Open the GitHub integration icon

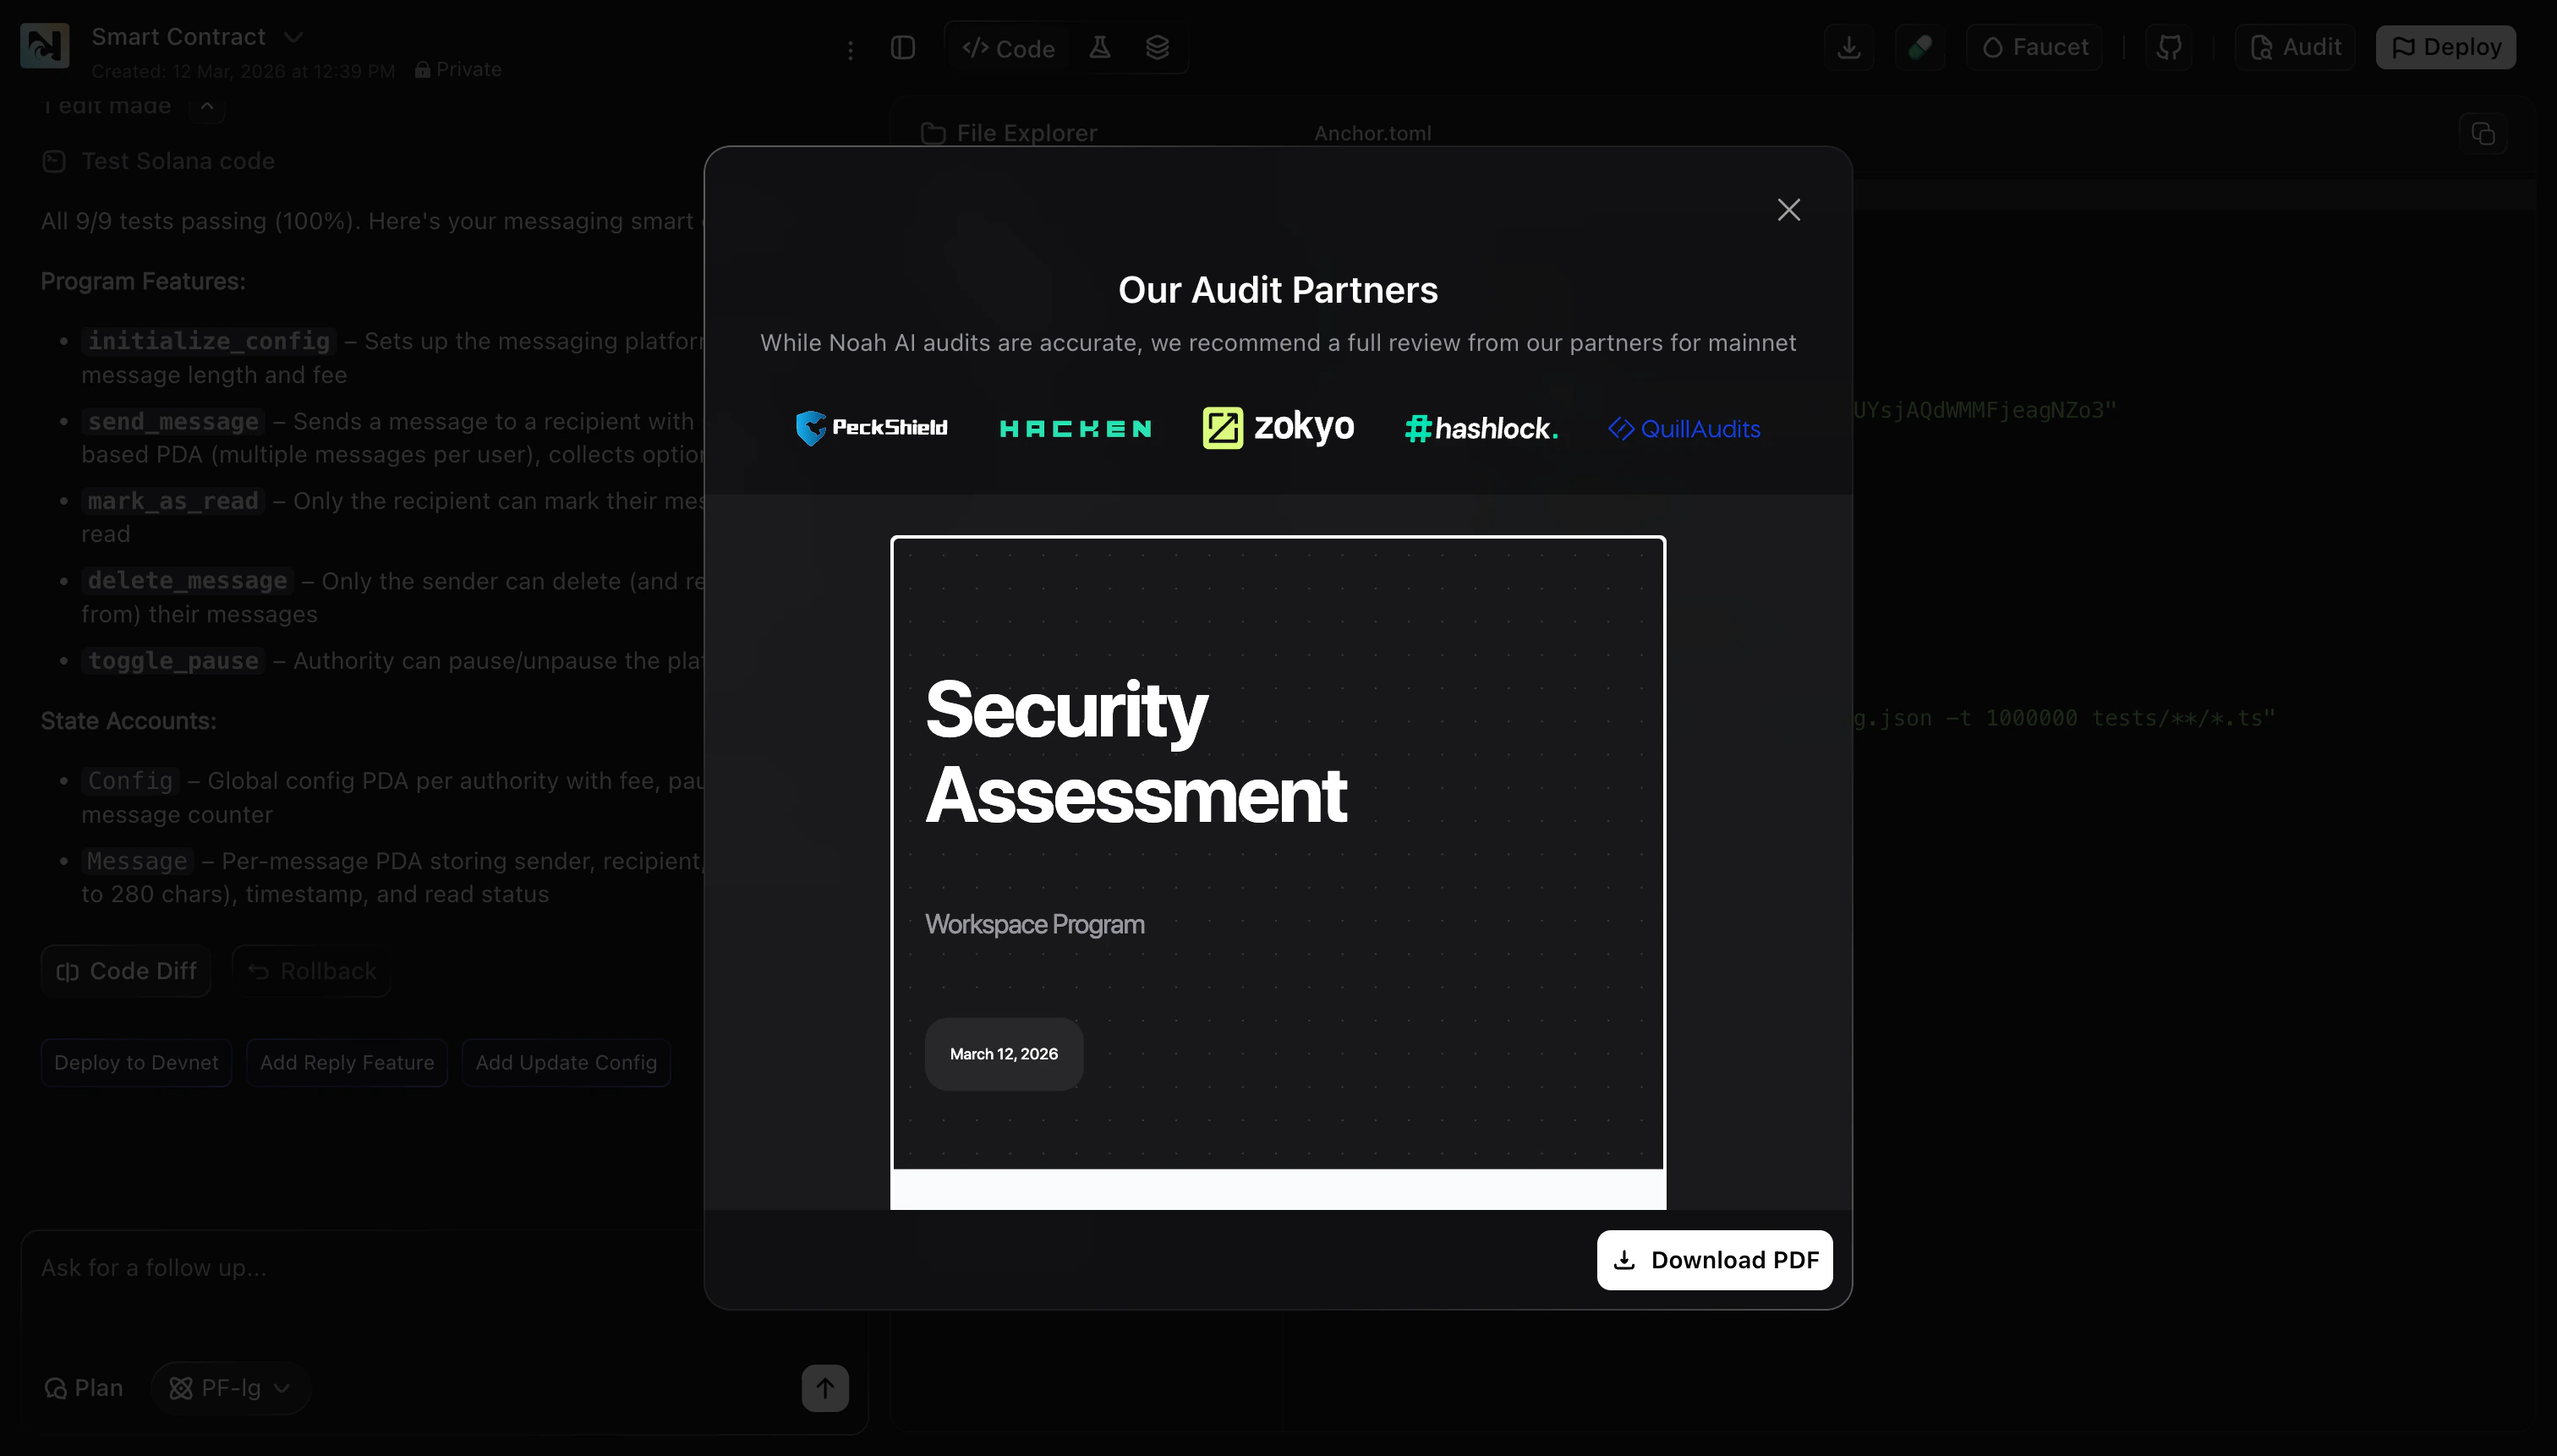tap(2168, 46)
